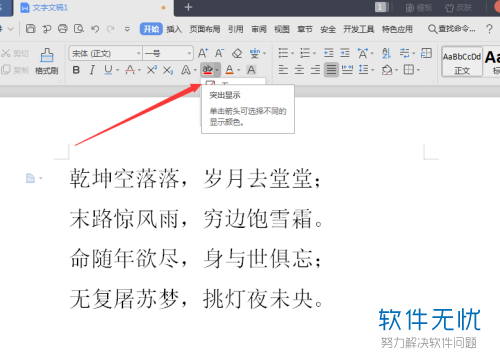Click the text effects outlined A
The height and width of the screenshot is (363, 500).
(186, 70)
